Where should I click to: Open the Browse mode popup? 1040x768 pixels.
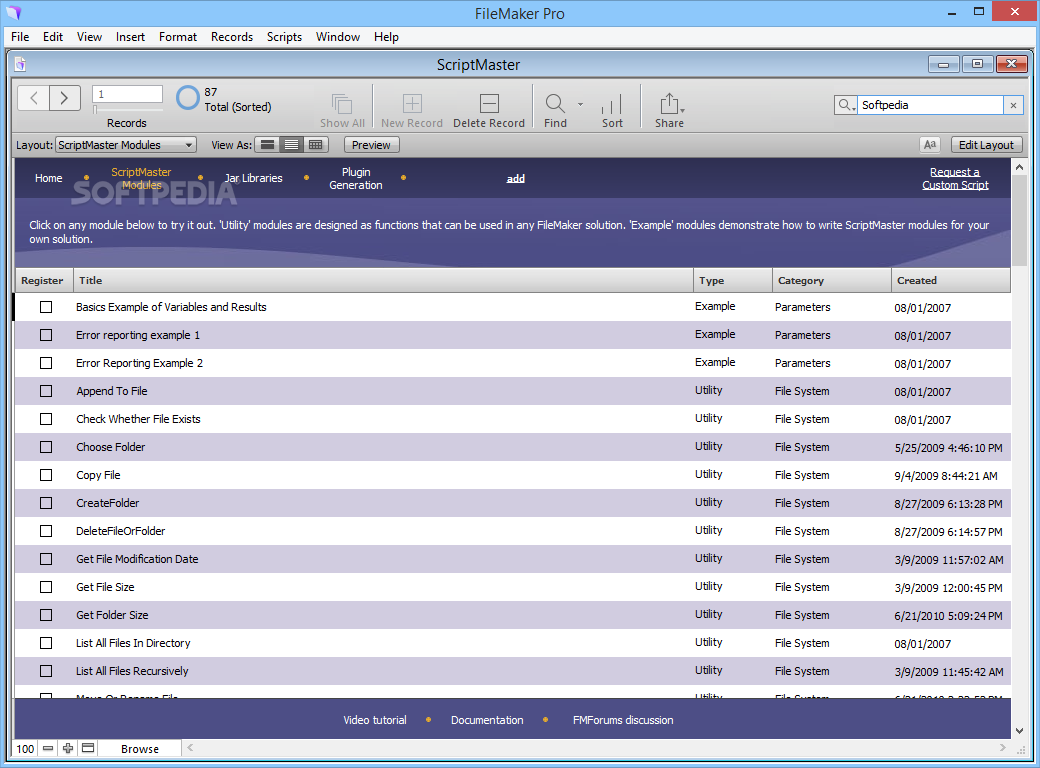click(x=140, y=749)
